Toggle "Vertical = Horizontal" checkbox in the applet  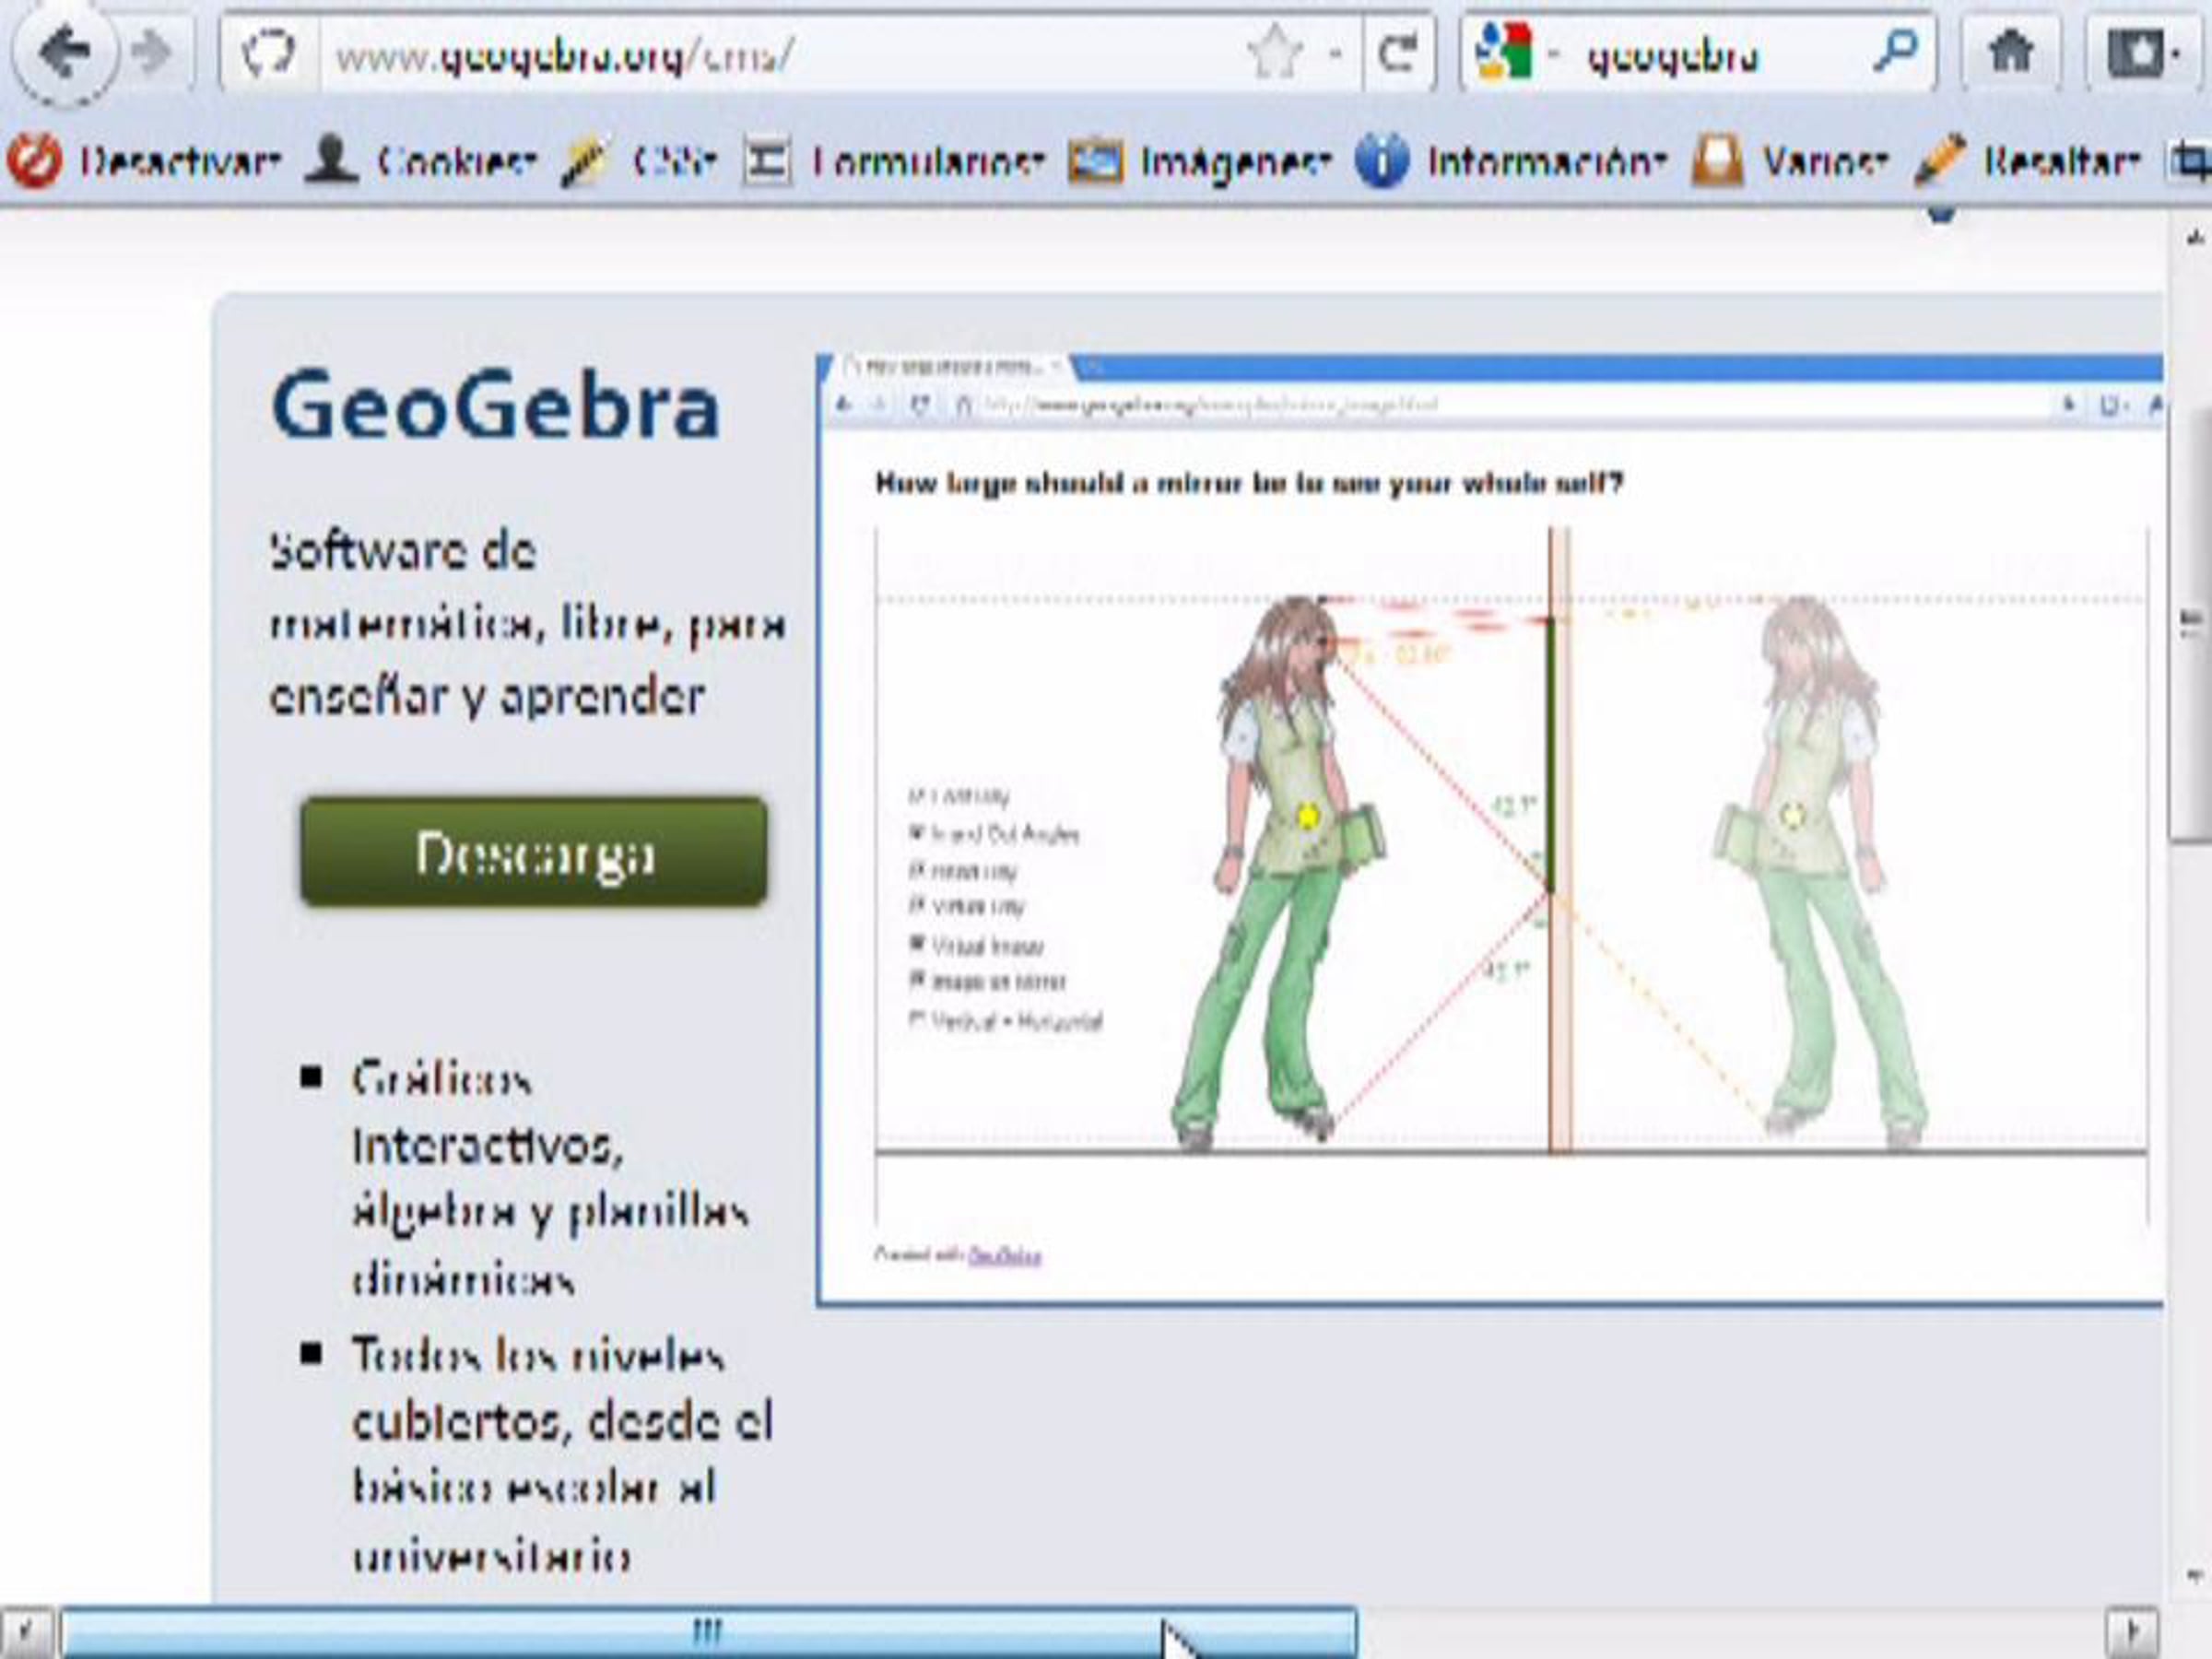[916, 1020]
